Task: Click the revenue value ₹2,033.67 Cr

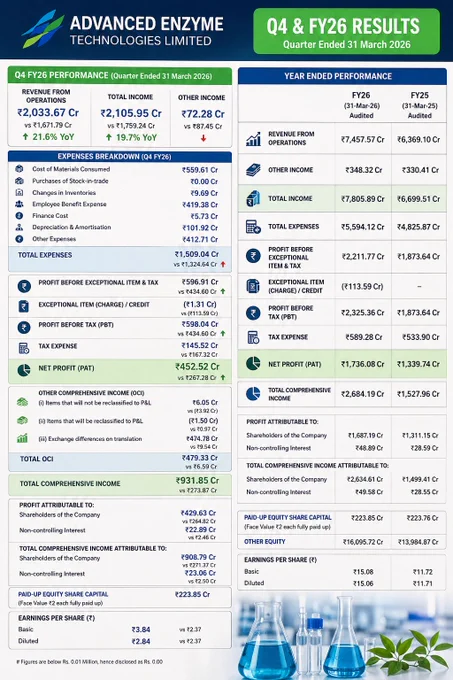Action: 48,113
